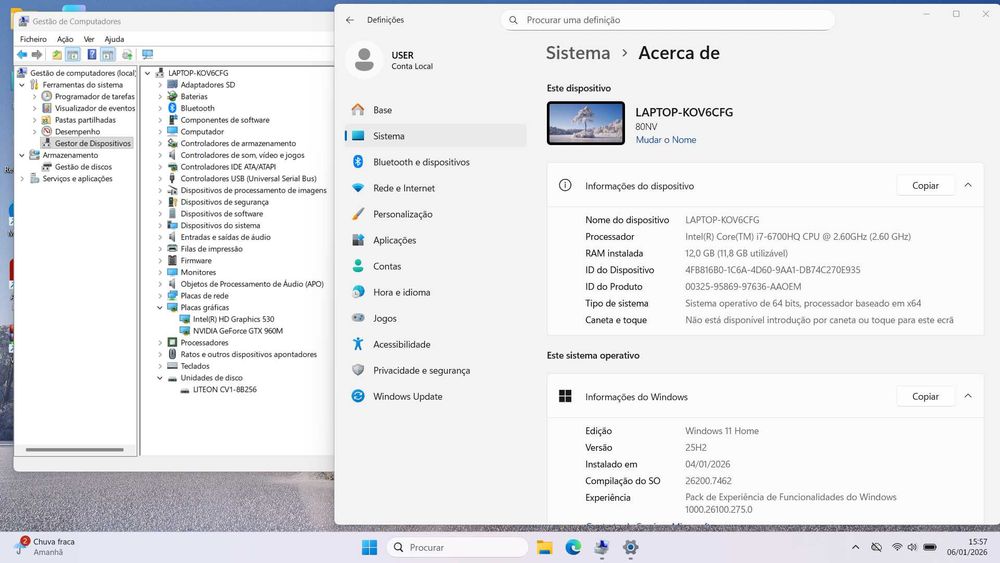Open the Ação menu

click(x=65, y=39)
